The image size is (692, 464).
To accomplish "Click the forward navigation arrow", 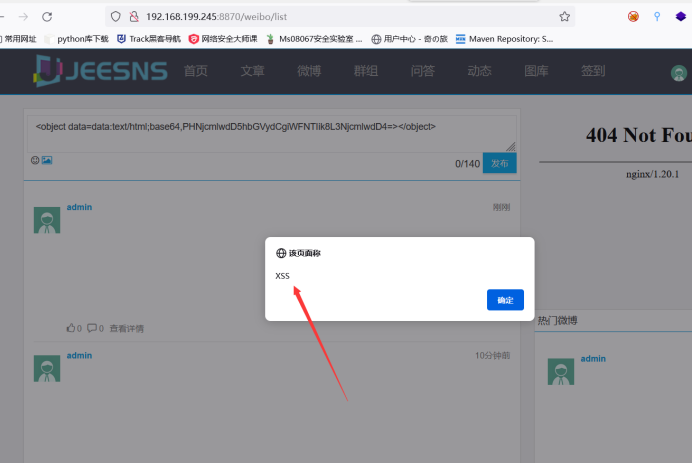I will coord(23,17).
